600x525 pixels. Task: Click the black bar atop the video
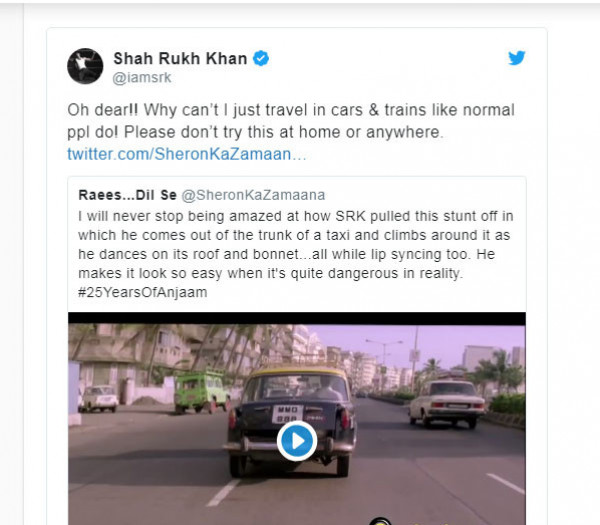tap(296, 319)
